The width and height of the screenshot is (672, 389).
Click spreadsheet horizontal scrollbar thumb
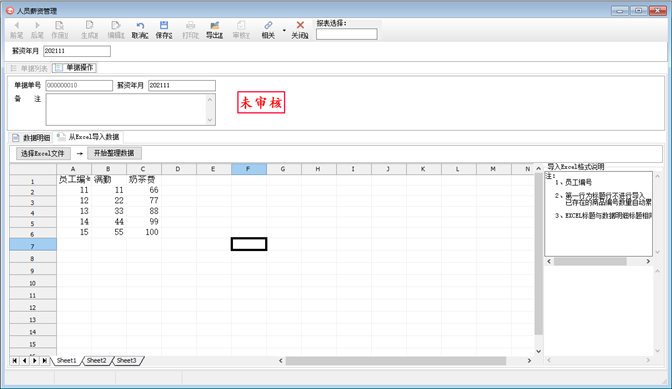pyautogui.click(x=396, y=361)
